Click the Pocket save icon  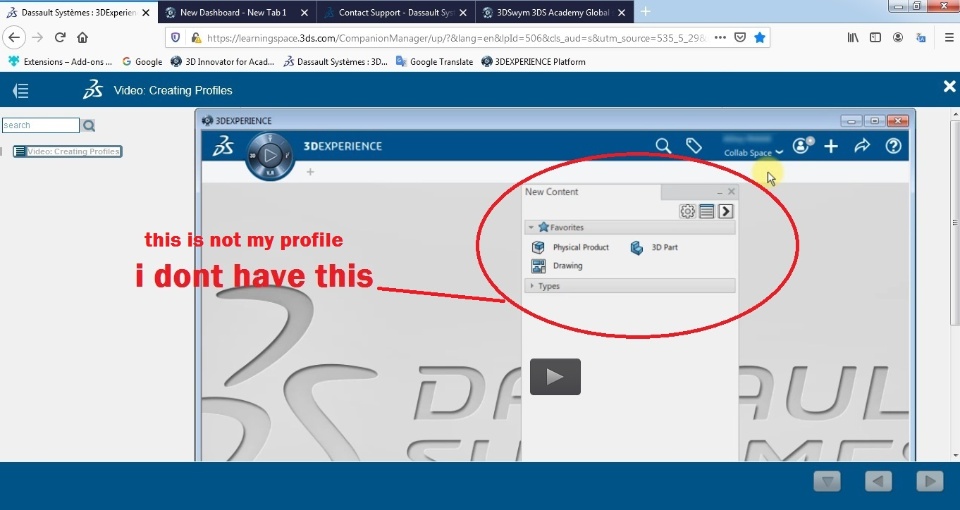(x=740, y=37)
